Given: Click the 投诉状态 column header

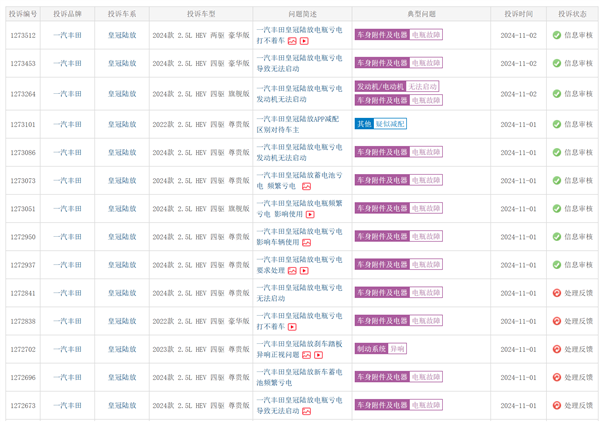Looking at the screenshot, I should pyautogui.click(x=572, y=14).
